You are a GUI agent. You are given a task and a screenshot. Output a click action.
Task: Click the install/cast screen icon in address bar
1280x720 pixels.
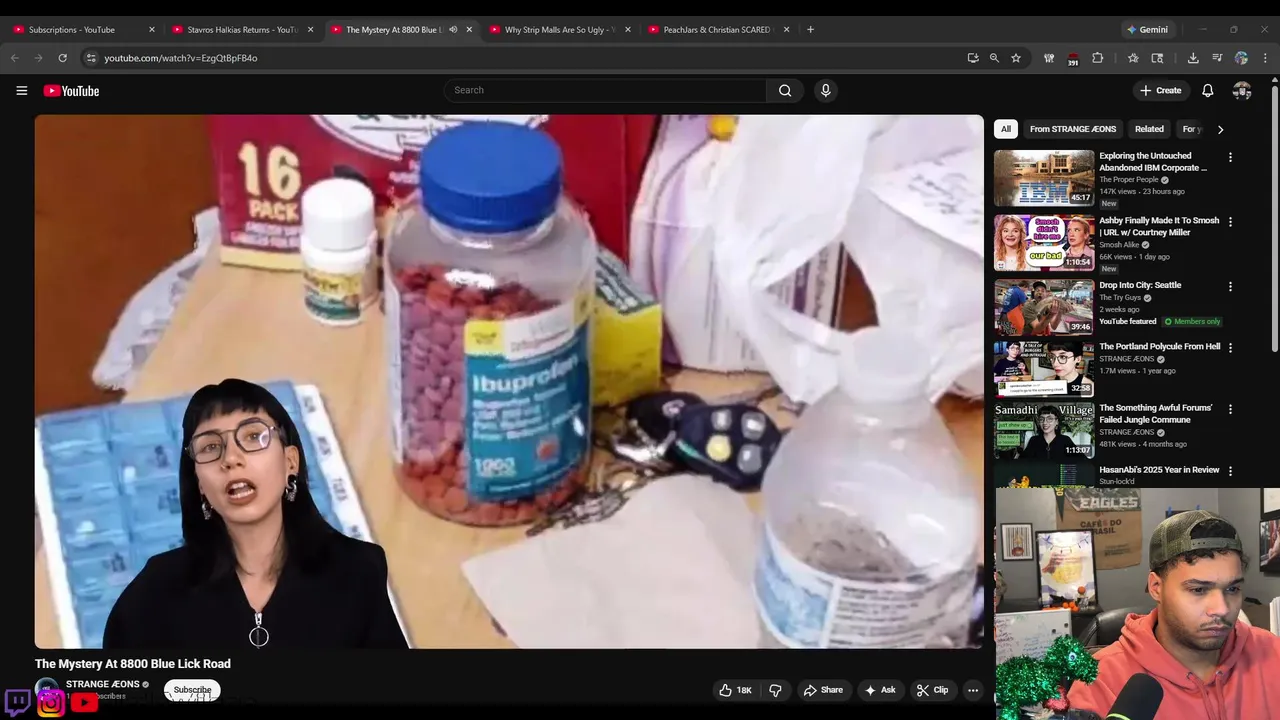click(x=973, y=58)
